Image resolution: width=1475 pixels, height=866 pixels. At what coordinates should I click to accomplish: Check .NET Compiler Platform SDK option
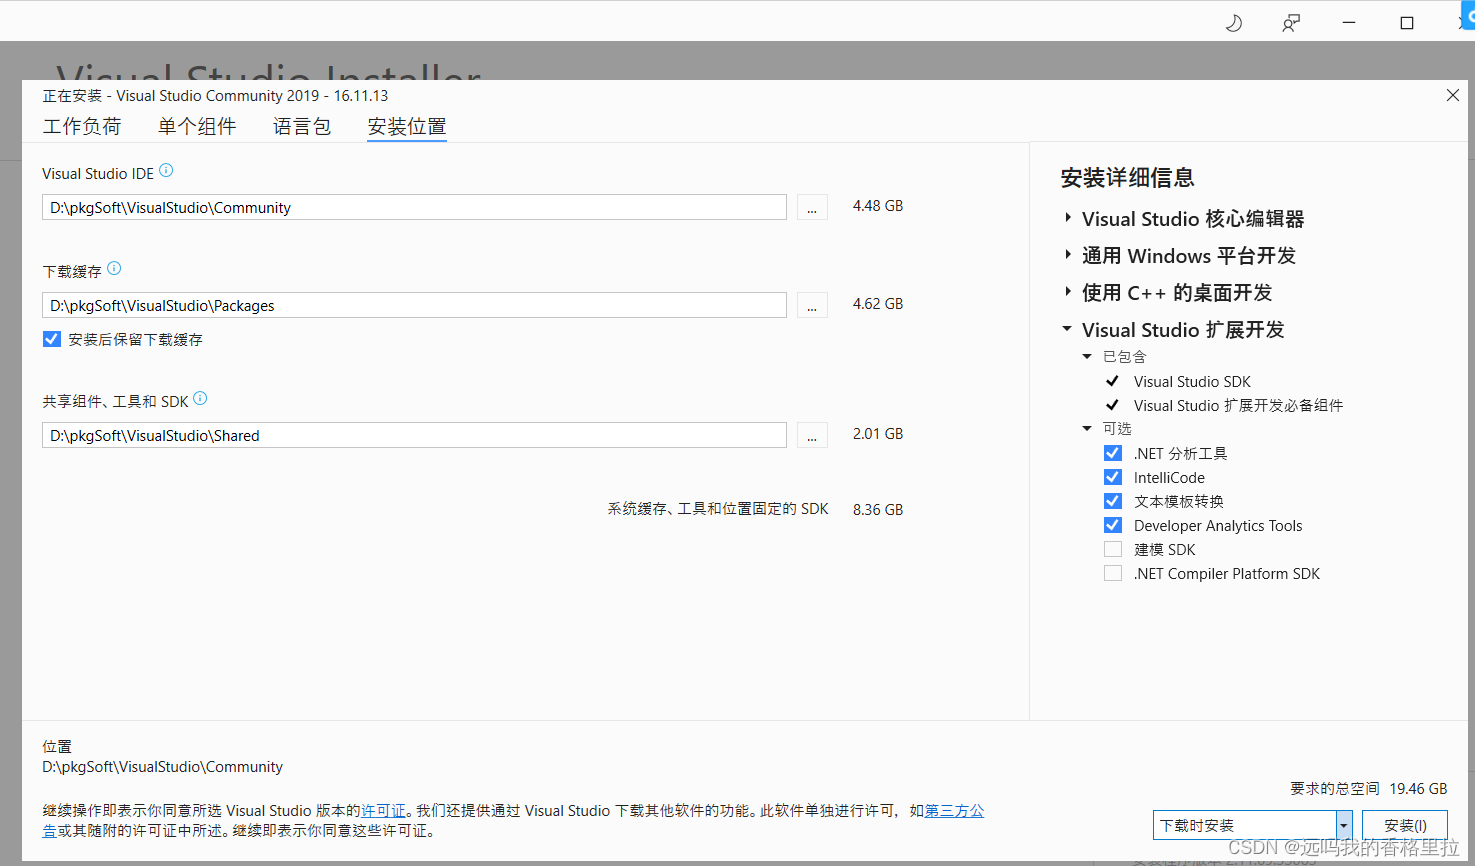pos(1113,573)
